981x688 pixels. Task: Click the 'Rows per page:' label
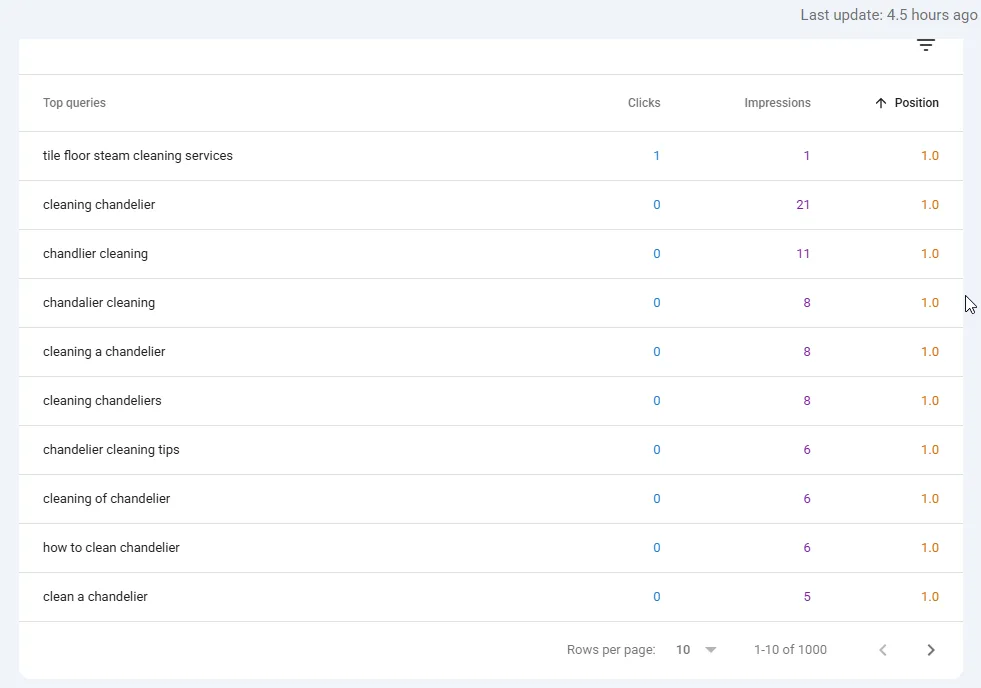point(611,650)
